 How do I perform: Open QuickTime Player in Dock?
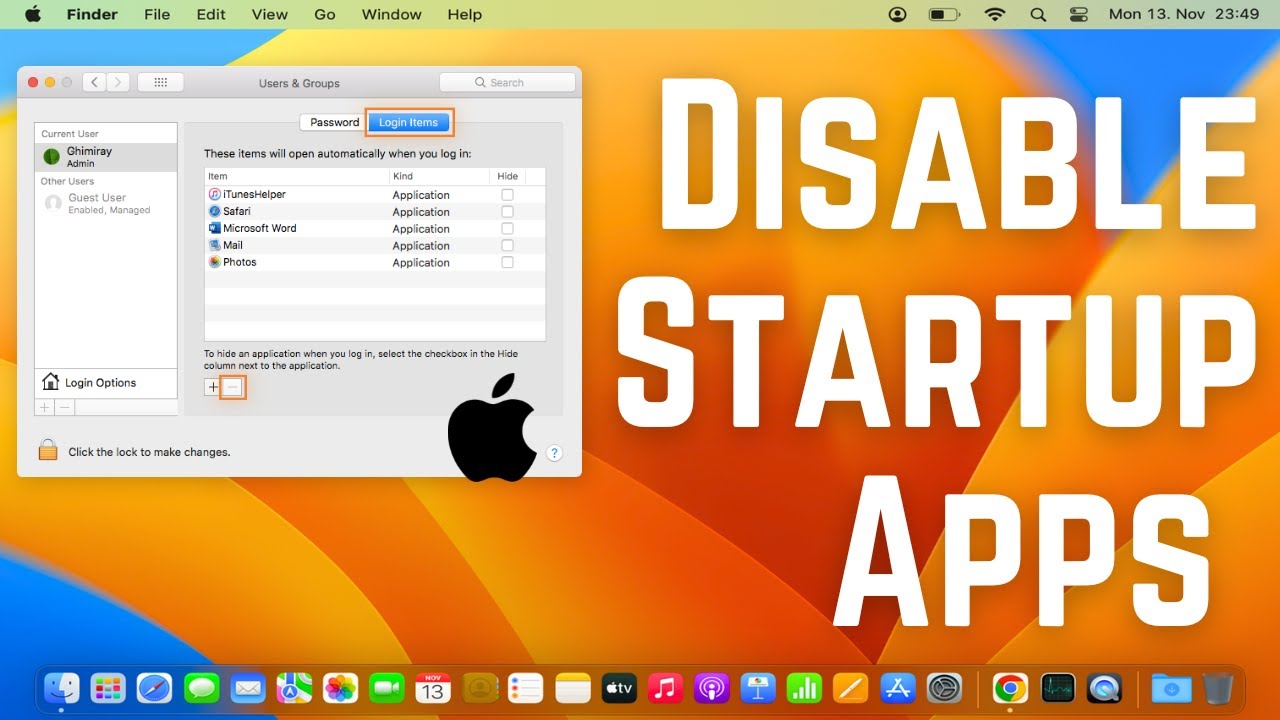click(1105, 688)
